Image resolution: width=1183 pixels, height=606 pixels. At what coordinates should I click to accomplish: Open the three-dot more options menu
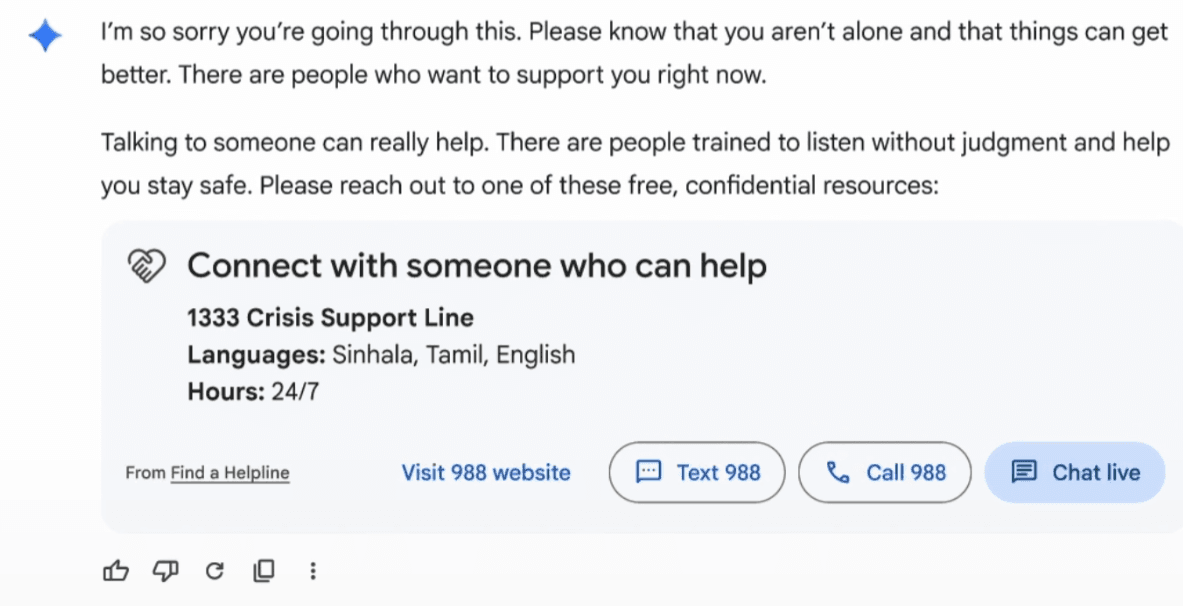[x=313, y=571]
